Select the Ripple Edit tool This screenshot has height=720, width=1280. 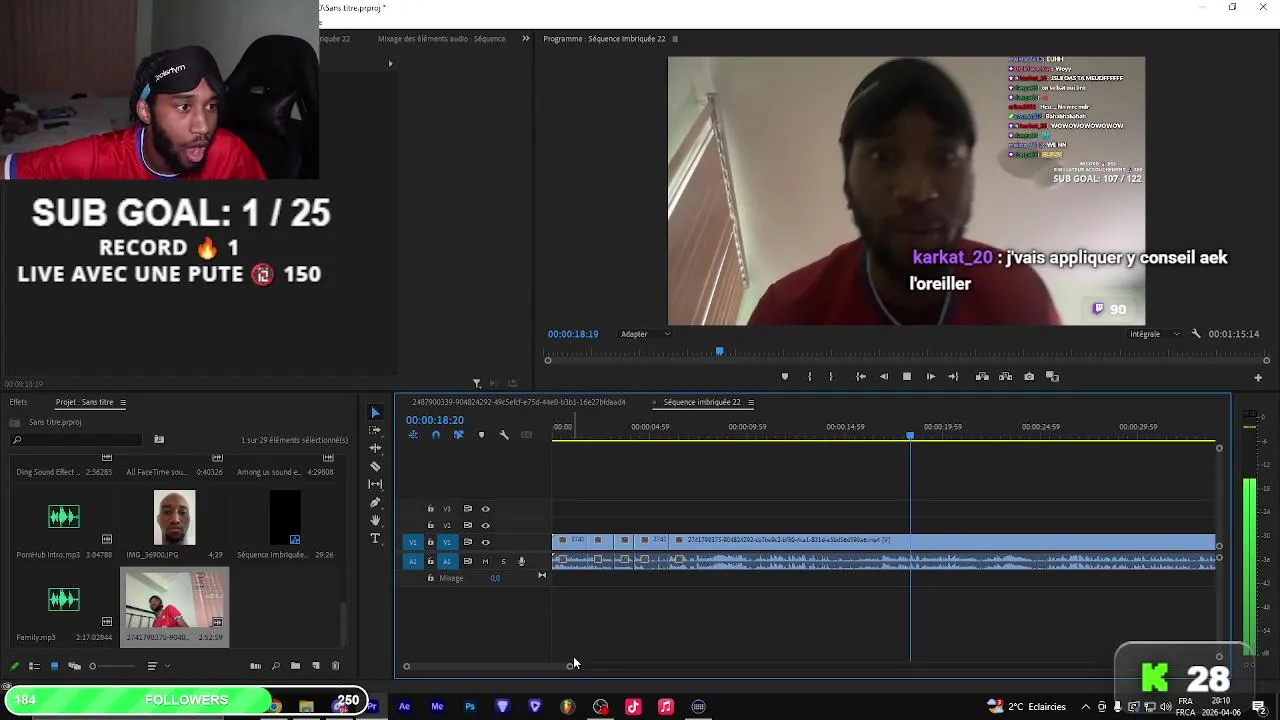click(x=375, y=448)
